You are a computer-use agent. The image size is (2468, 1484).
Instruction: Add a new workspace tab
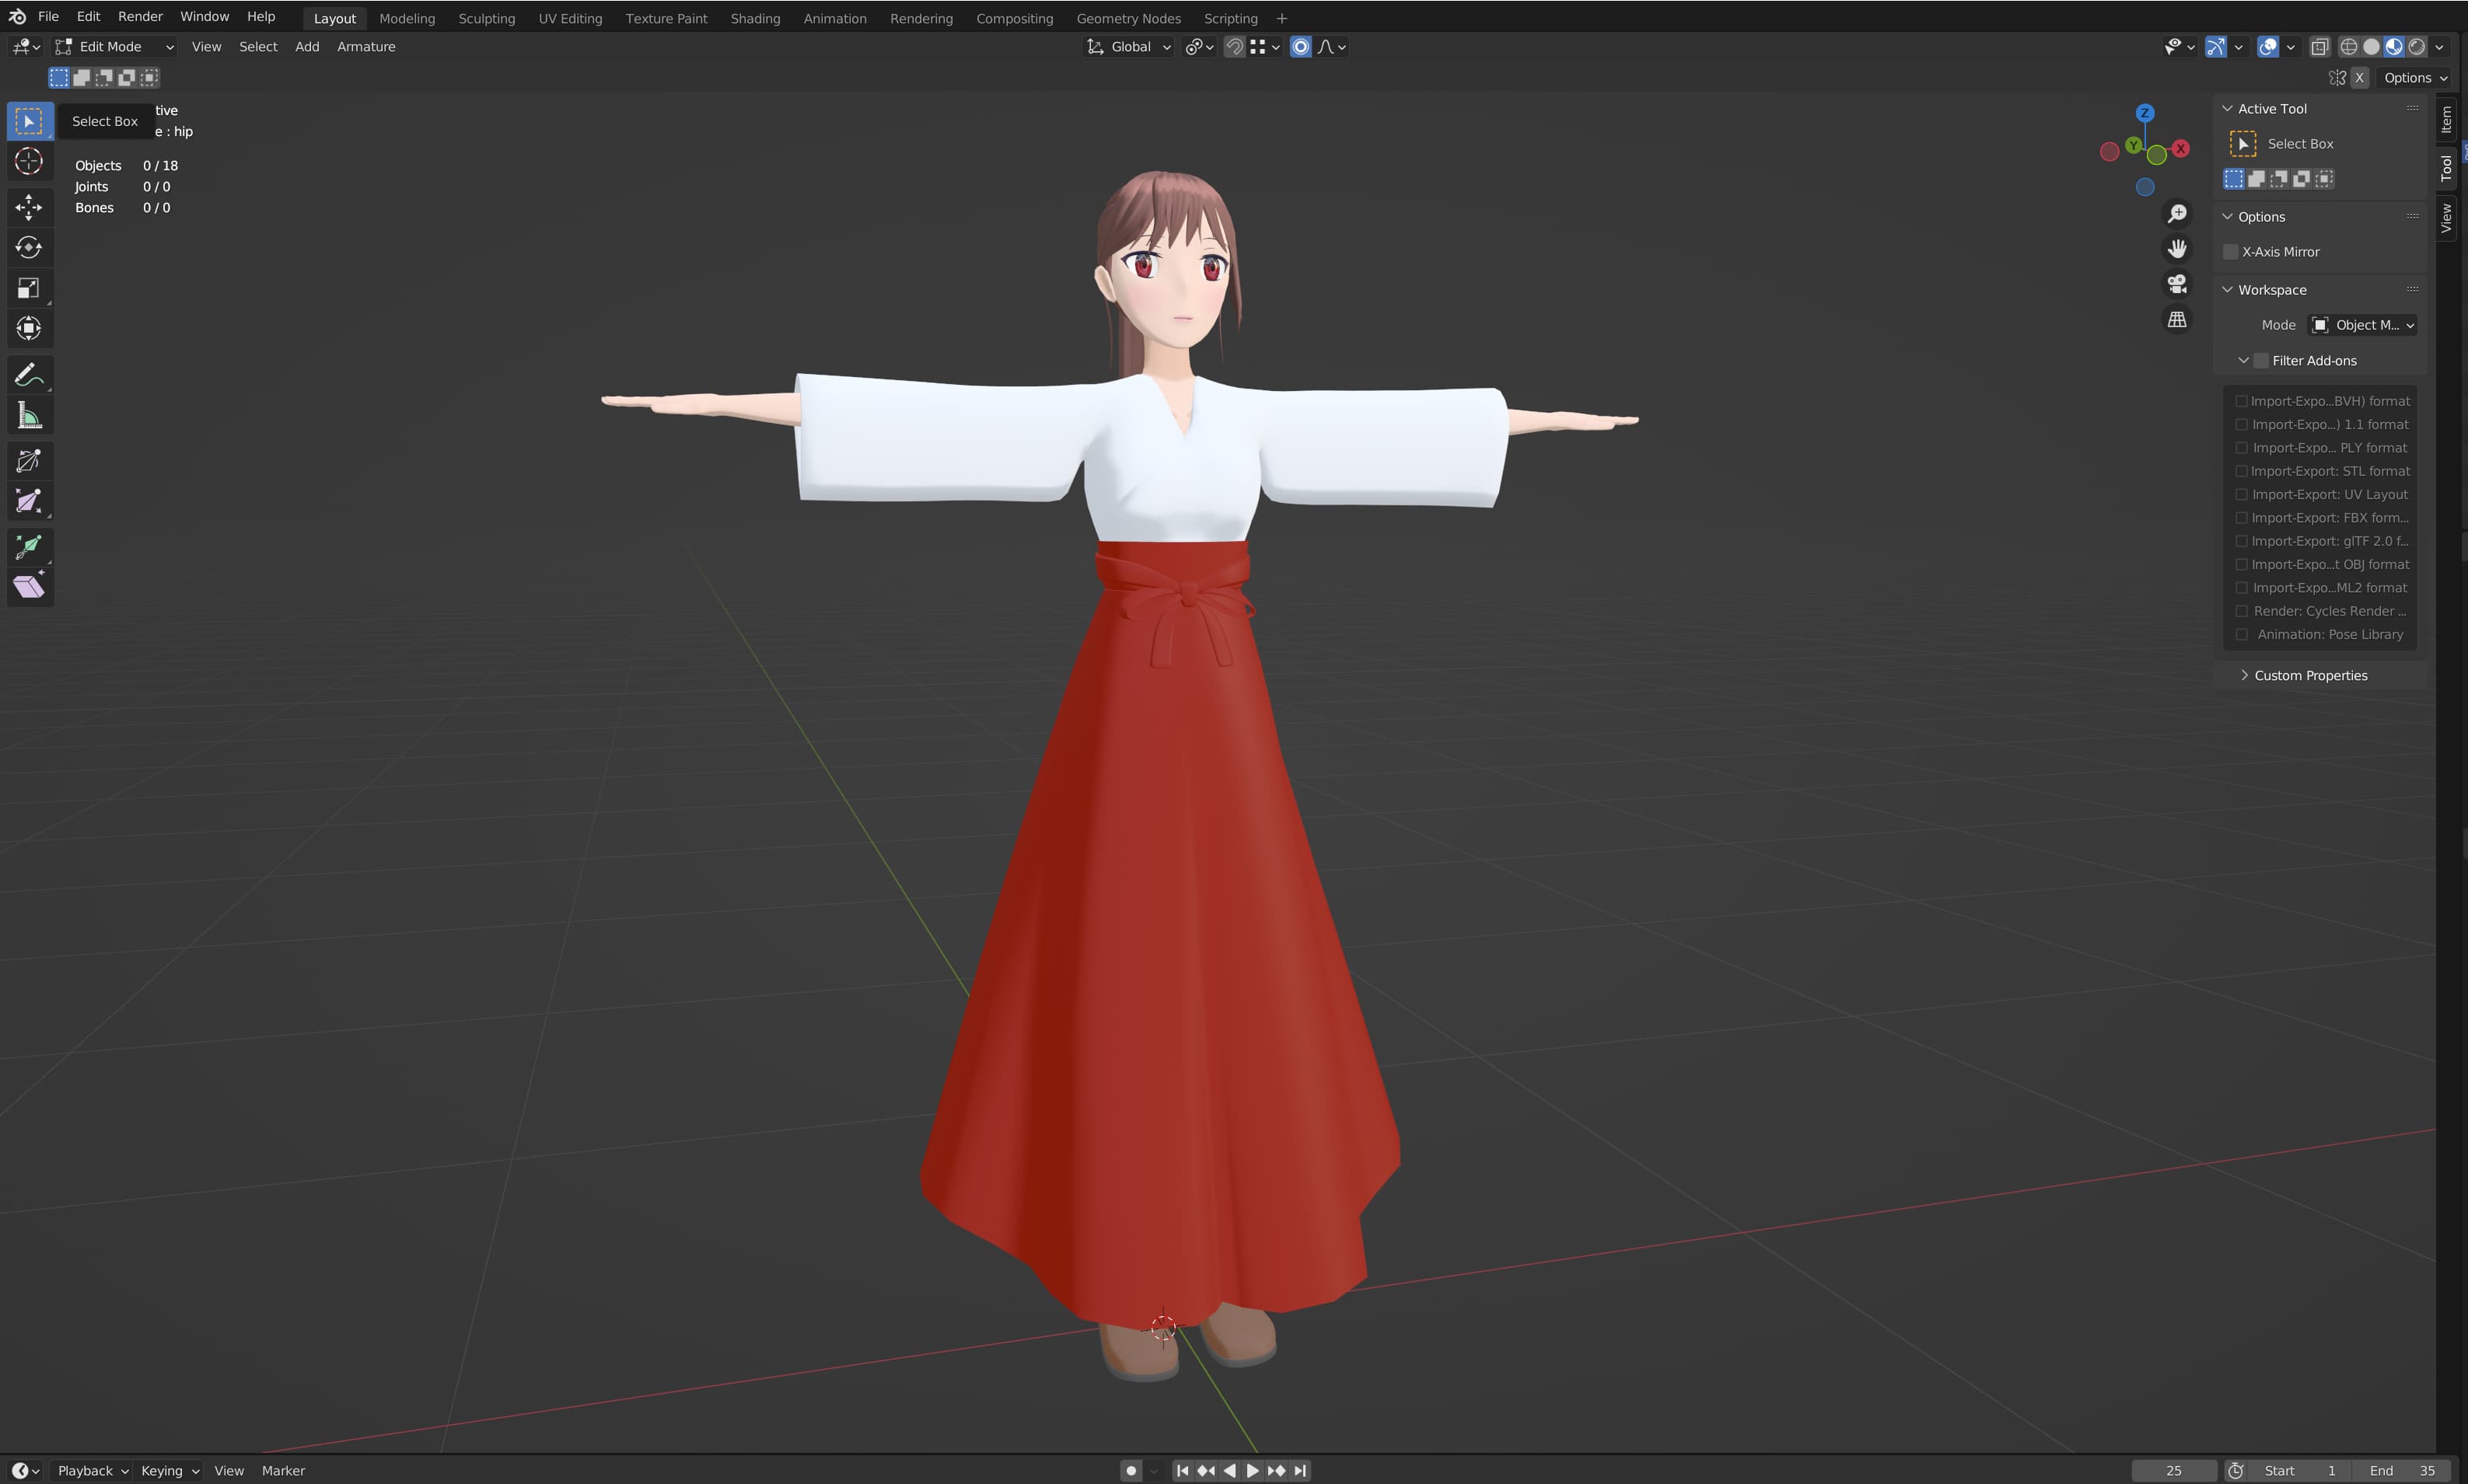[1282, 19]
